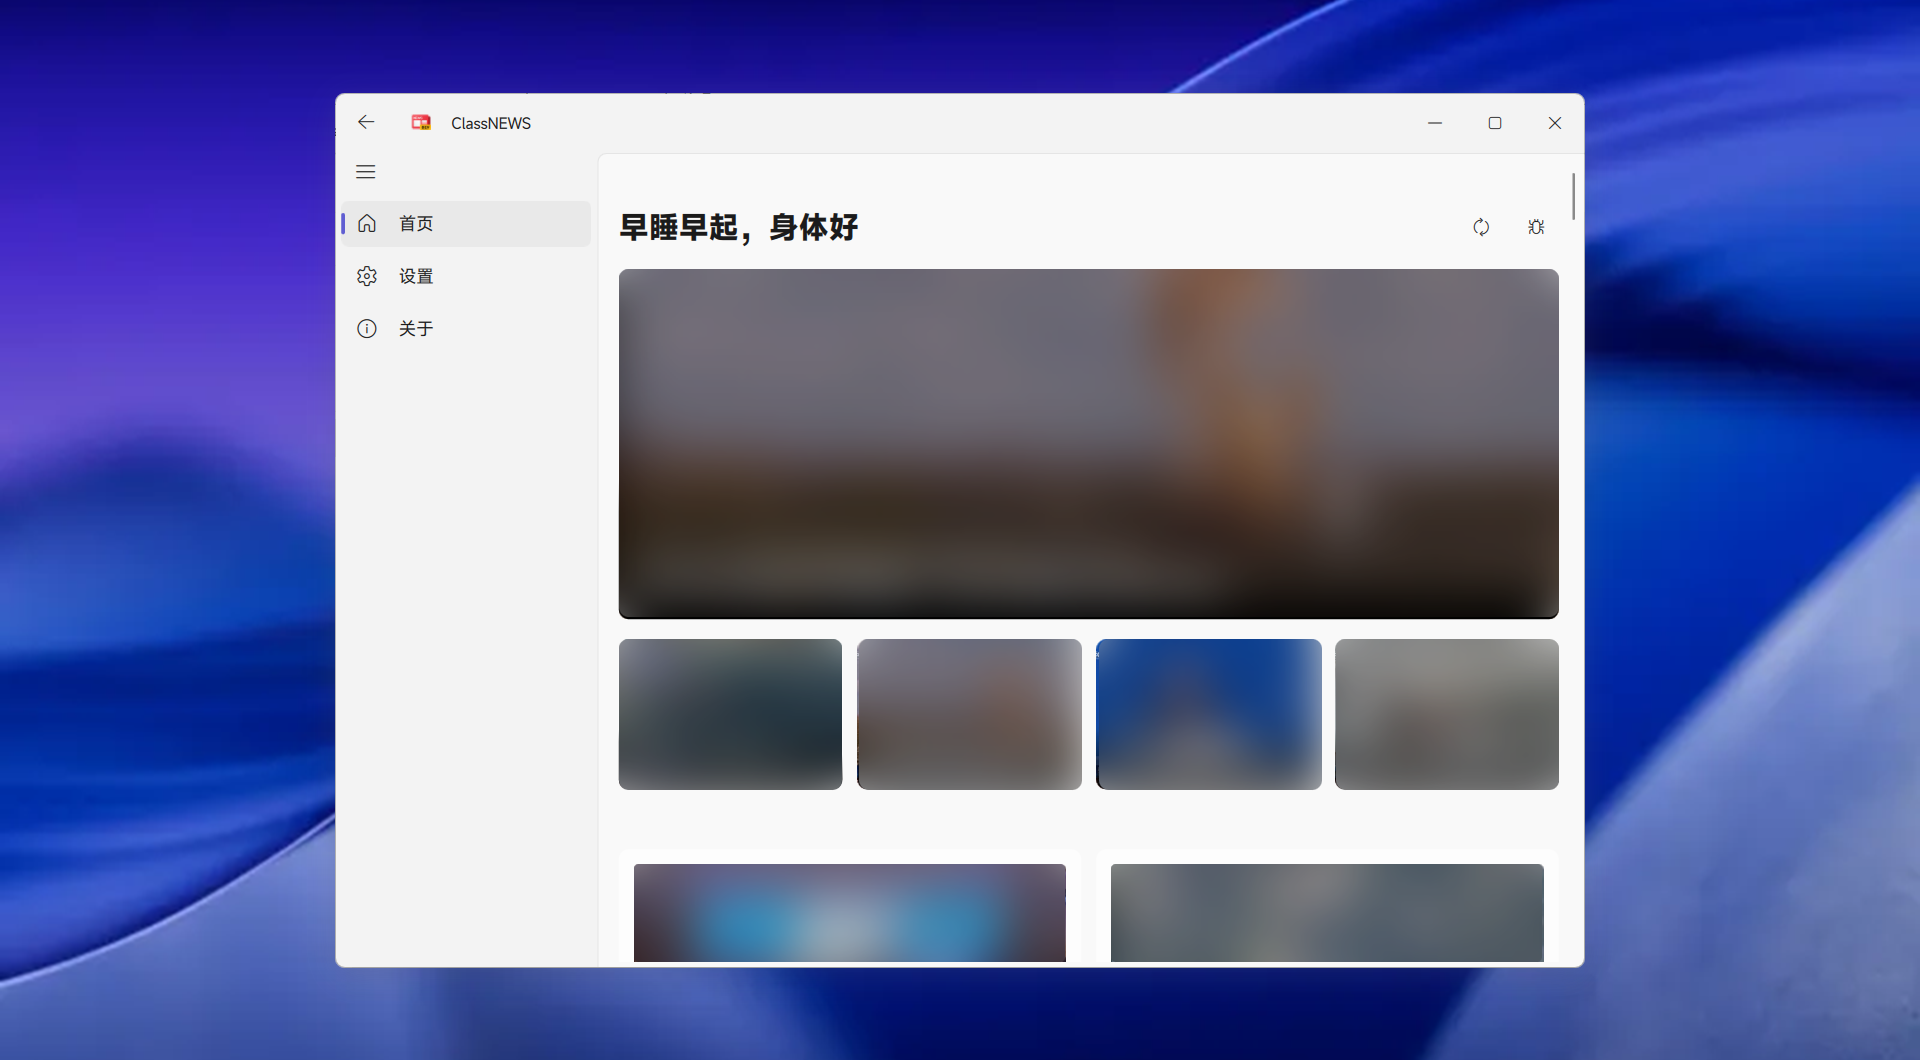
Task: Switch to the 设置 page
Action: click(416, 276)
